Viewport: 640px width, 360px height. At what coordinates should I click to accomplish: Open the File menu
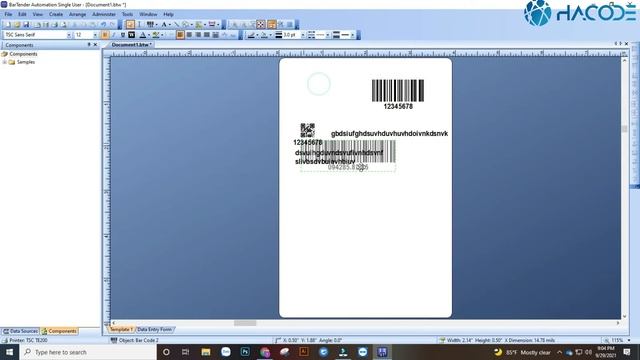pos(8,14)
